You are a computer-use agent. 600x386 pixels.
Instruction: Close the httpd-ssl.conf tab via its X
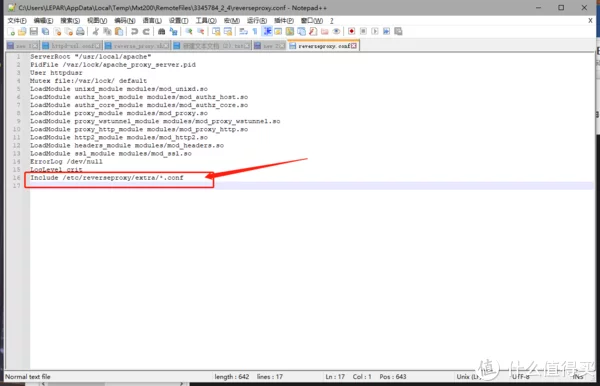[98, 46]
